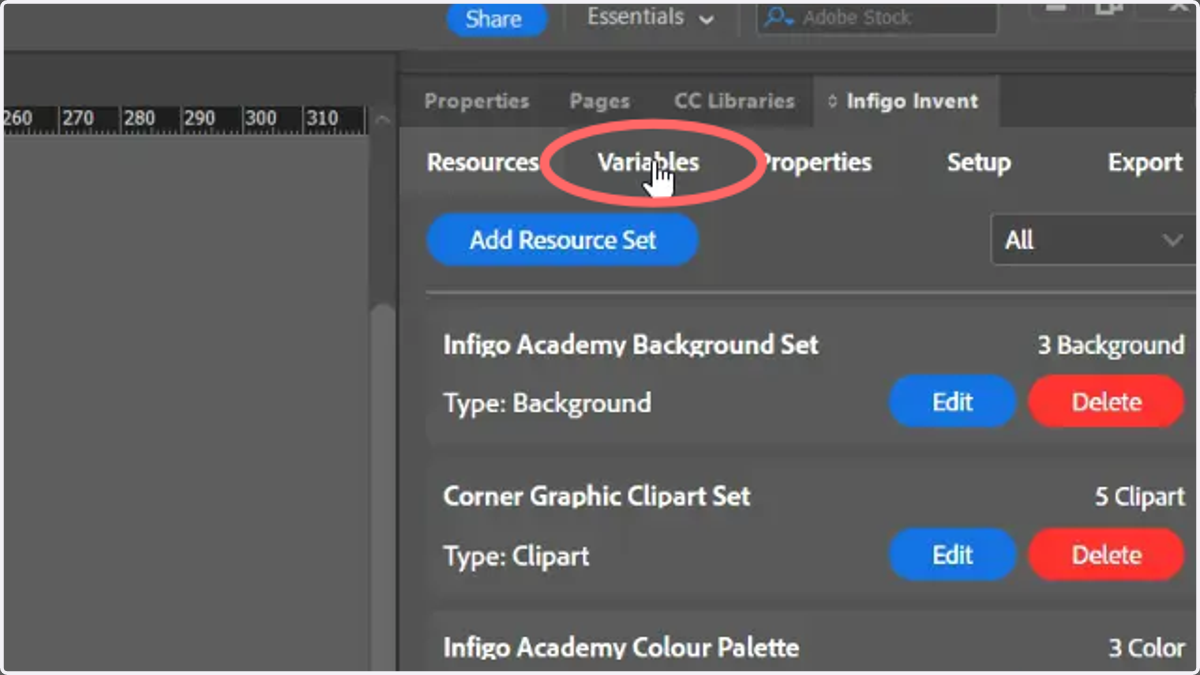
Task: Toggle the Infigo Invent panel collapse arrows
Action: click(833, 101)
